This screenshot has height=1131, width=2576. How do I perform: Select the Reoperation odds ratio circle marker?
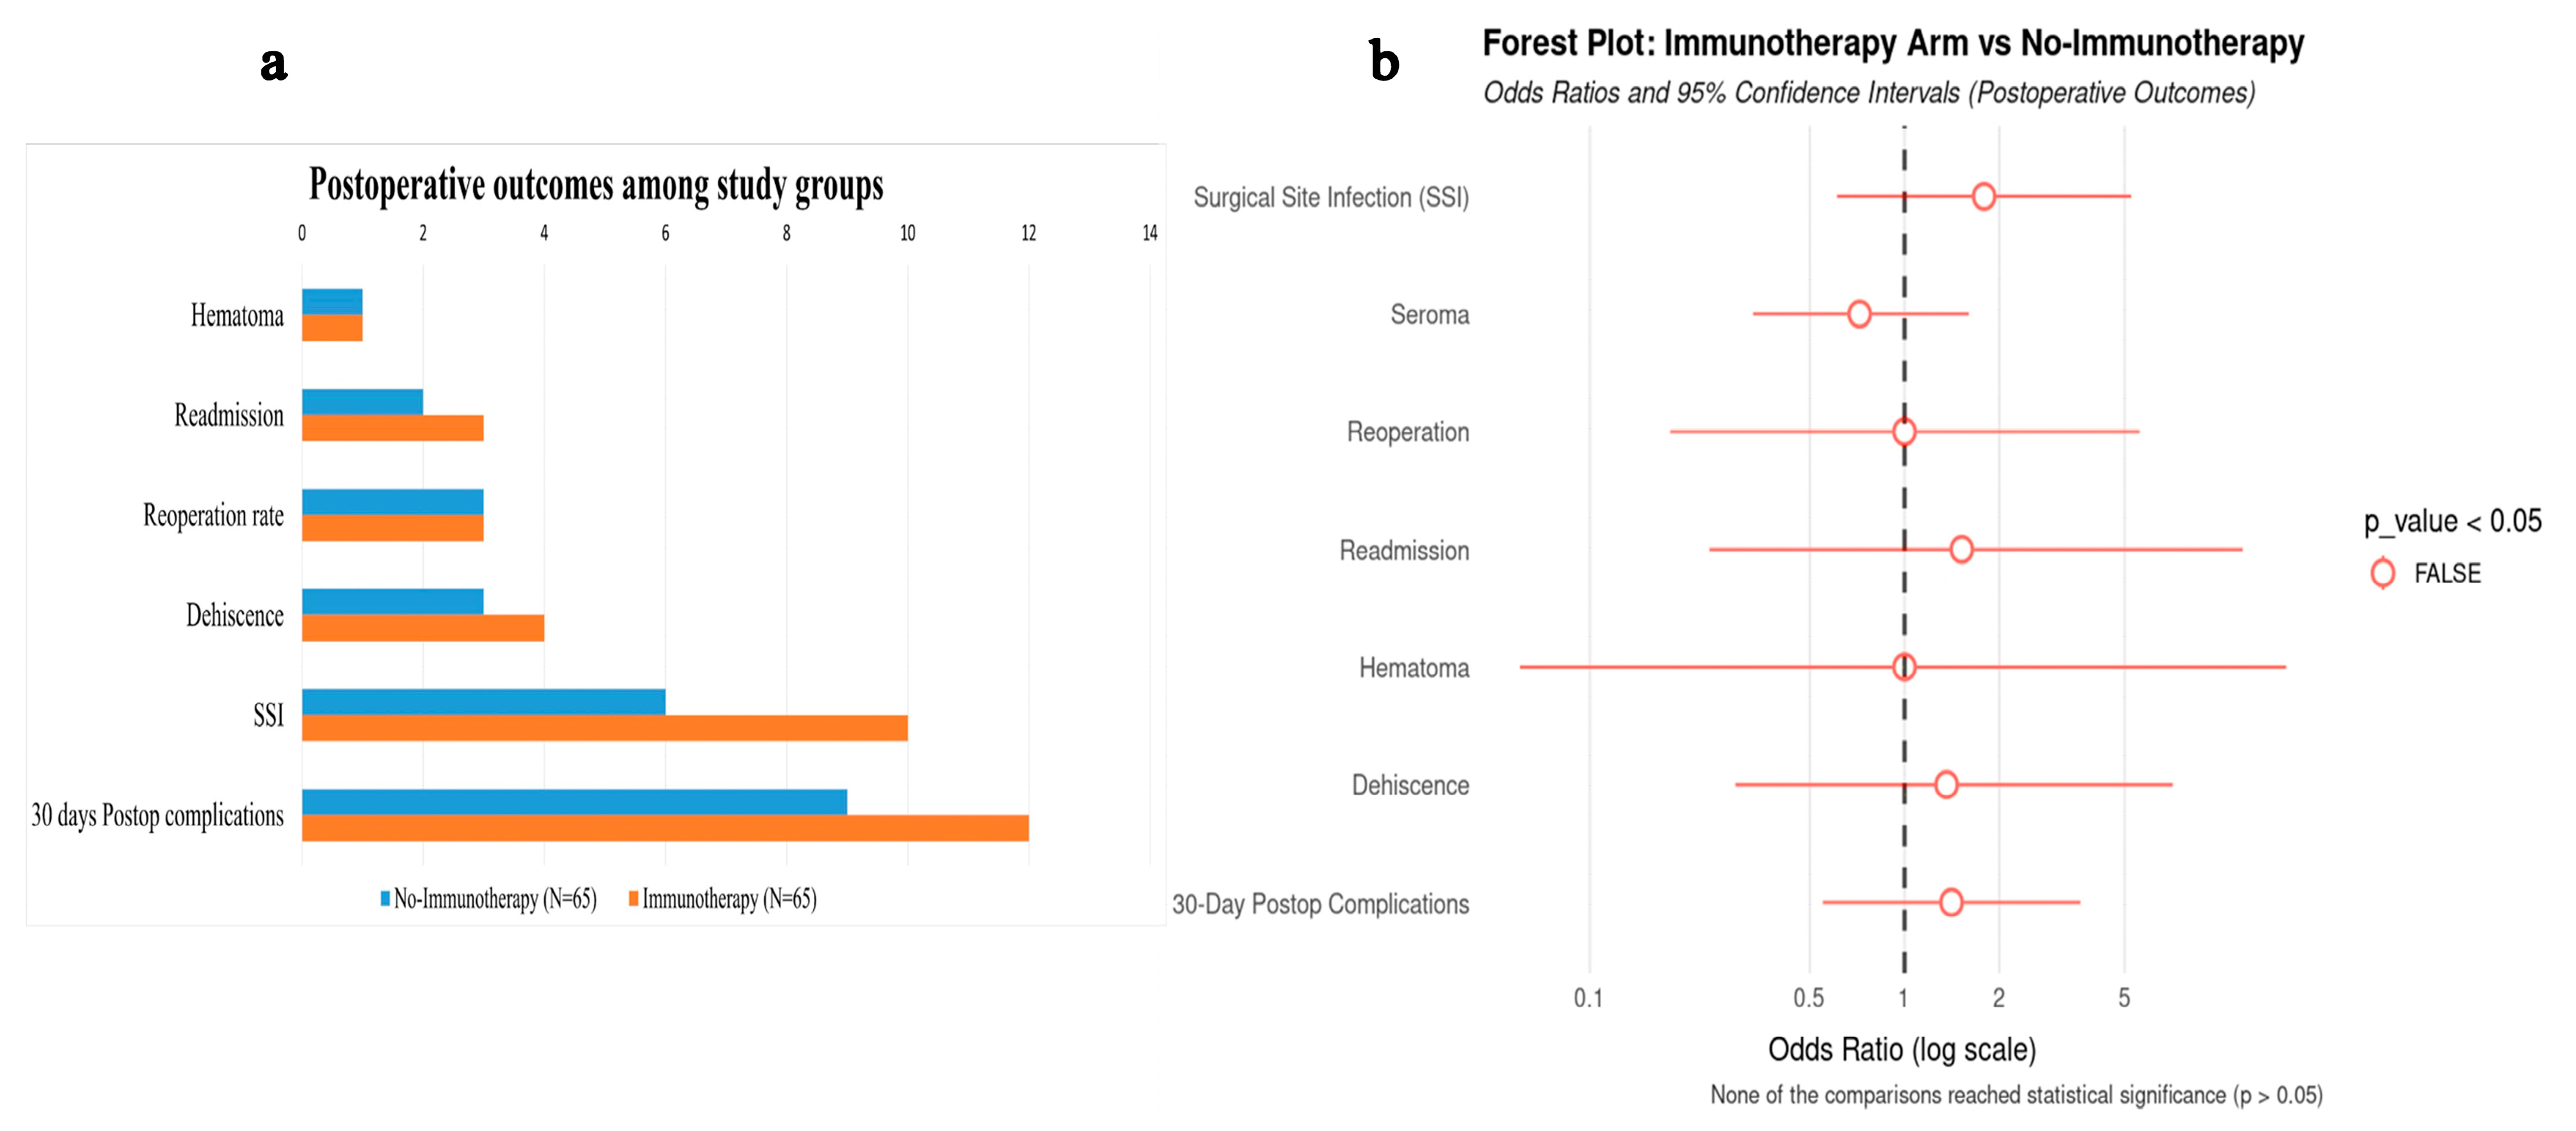[1903, 432]
